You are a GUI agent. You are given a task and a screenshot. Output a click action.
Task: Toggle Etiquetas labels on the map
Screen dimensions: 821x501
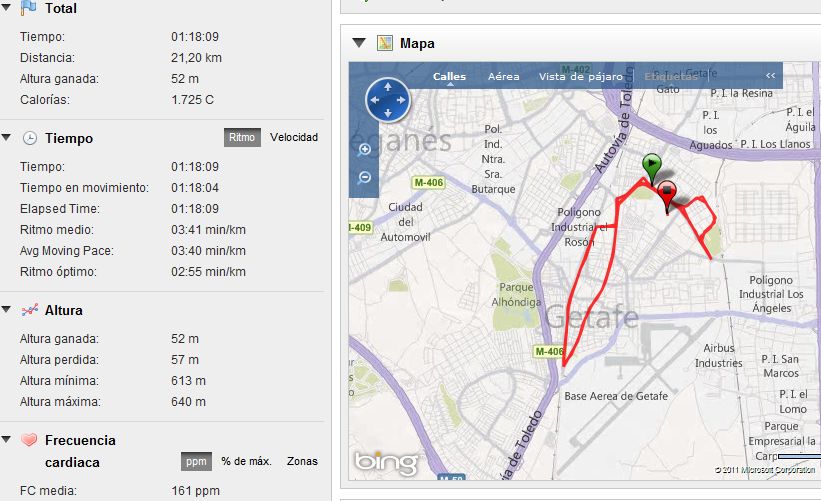670,76
